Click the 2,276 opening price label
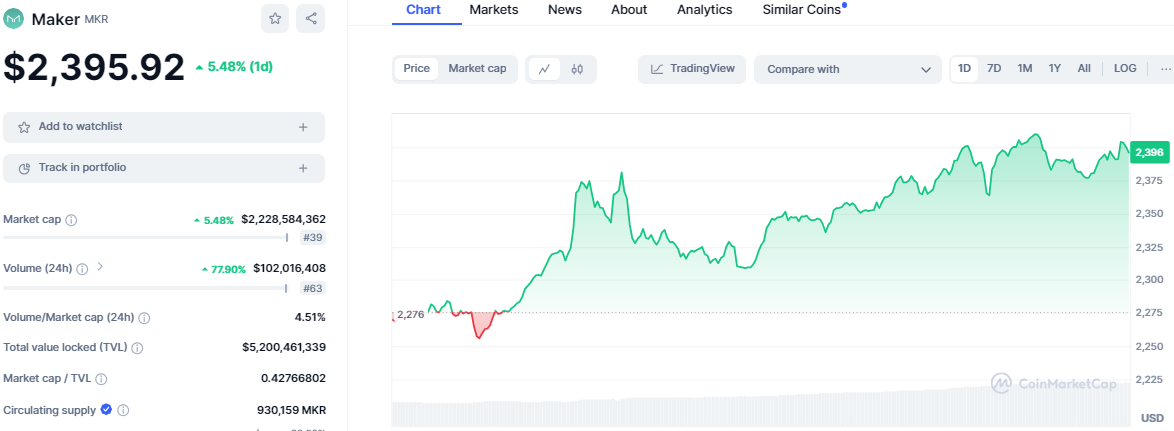The width and height of the screenshot is (1174, 431). (410, 314)
